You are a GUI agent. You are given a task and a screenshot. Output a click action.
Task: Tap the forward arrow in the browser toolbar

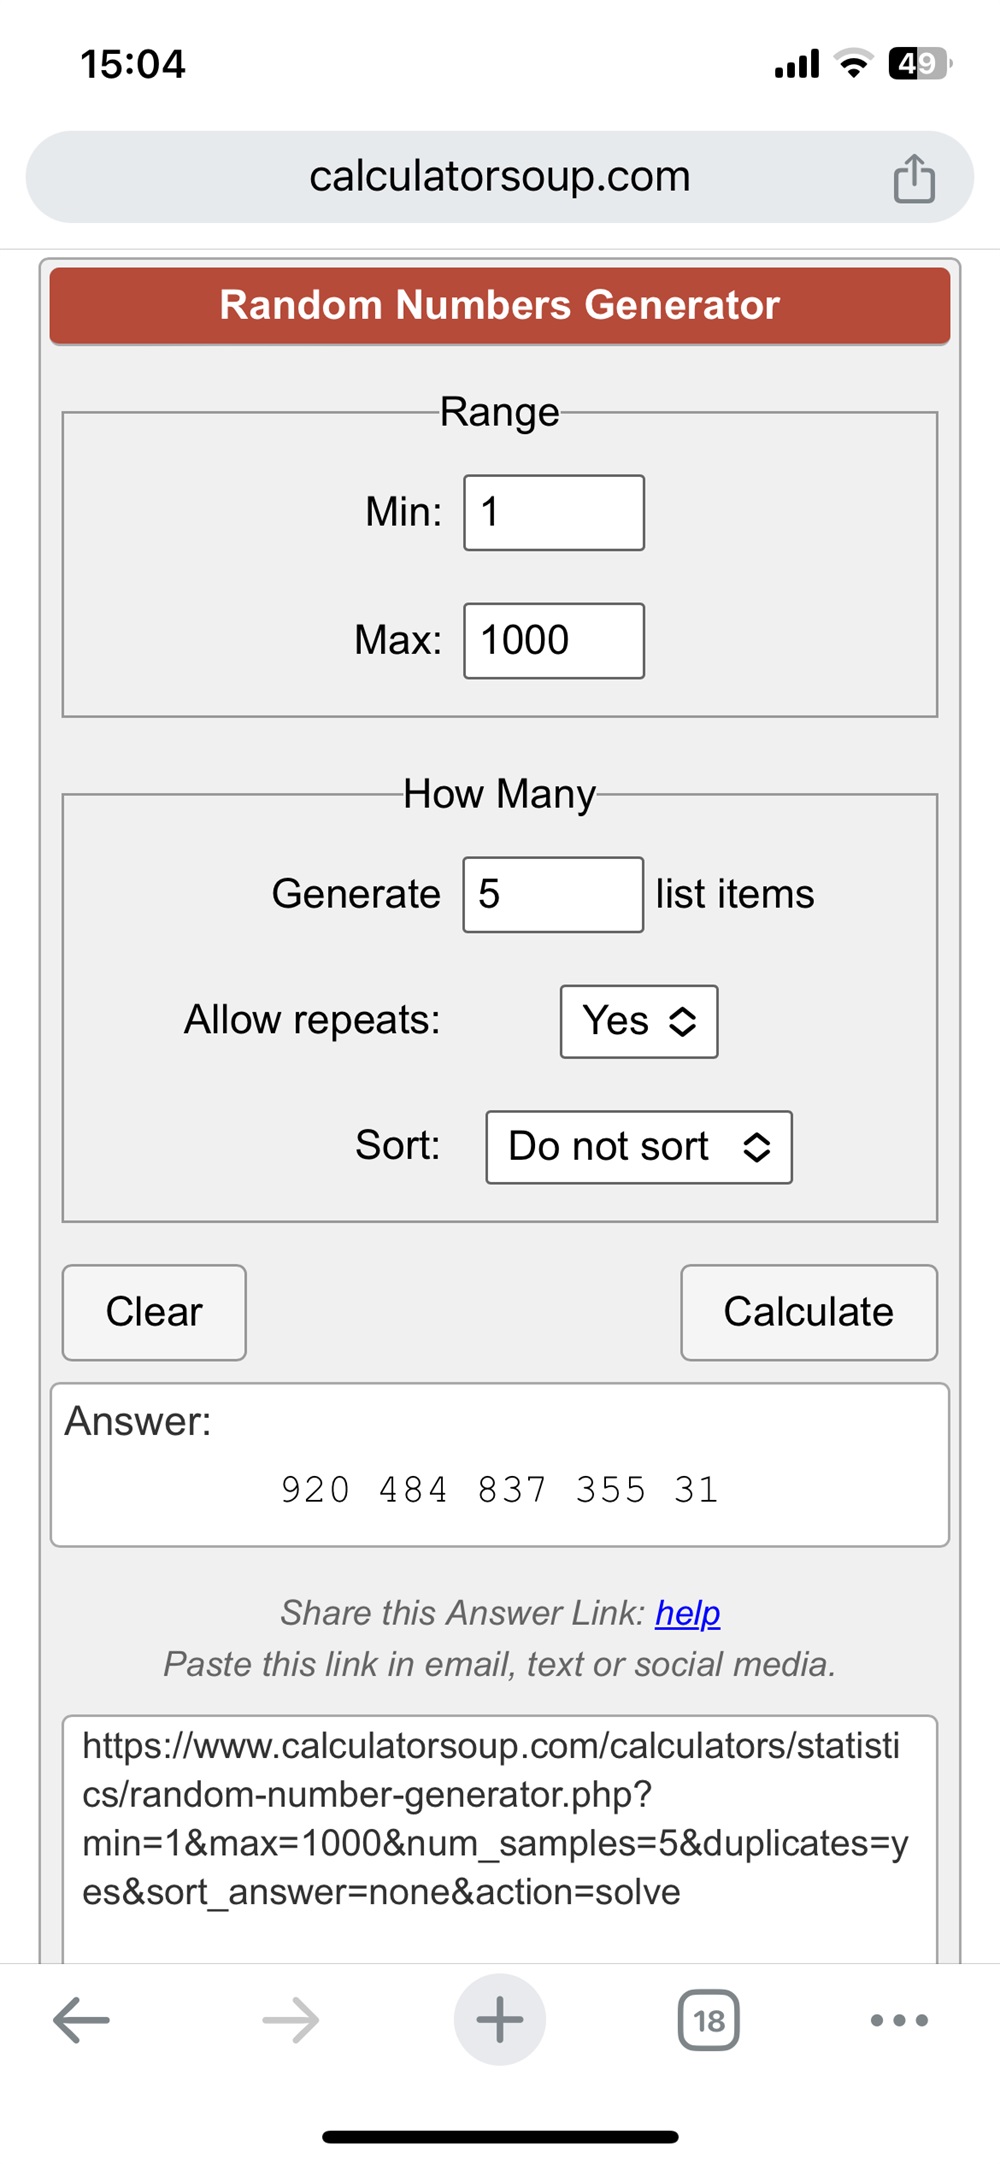click(291, 2020)
